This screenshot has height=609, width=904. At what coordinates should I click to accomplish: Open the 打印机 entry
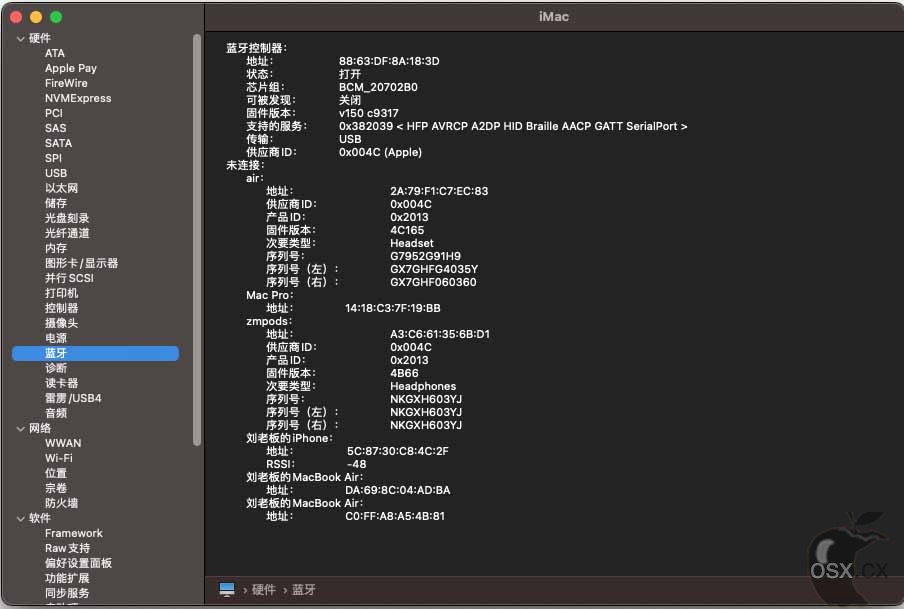coord(61,293)
